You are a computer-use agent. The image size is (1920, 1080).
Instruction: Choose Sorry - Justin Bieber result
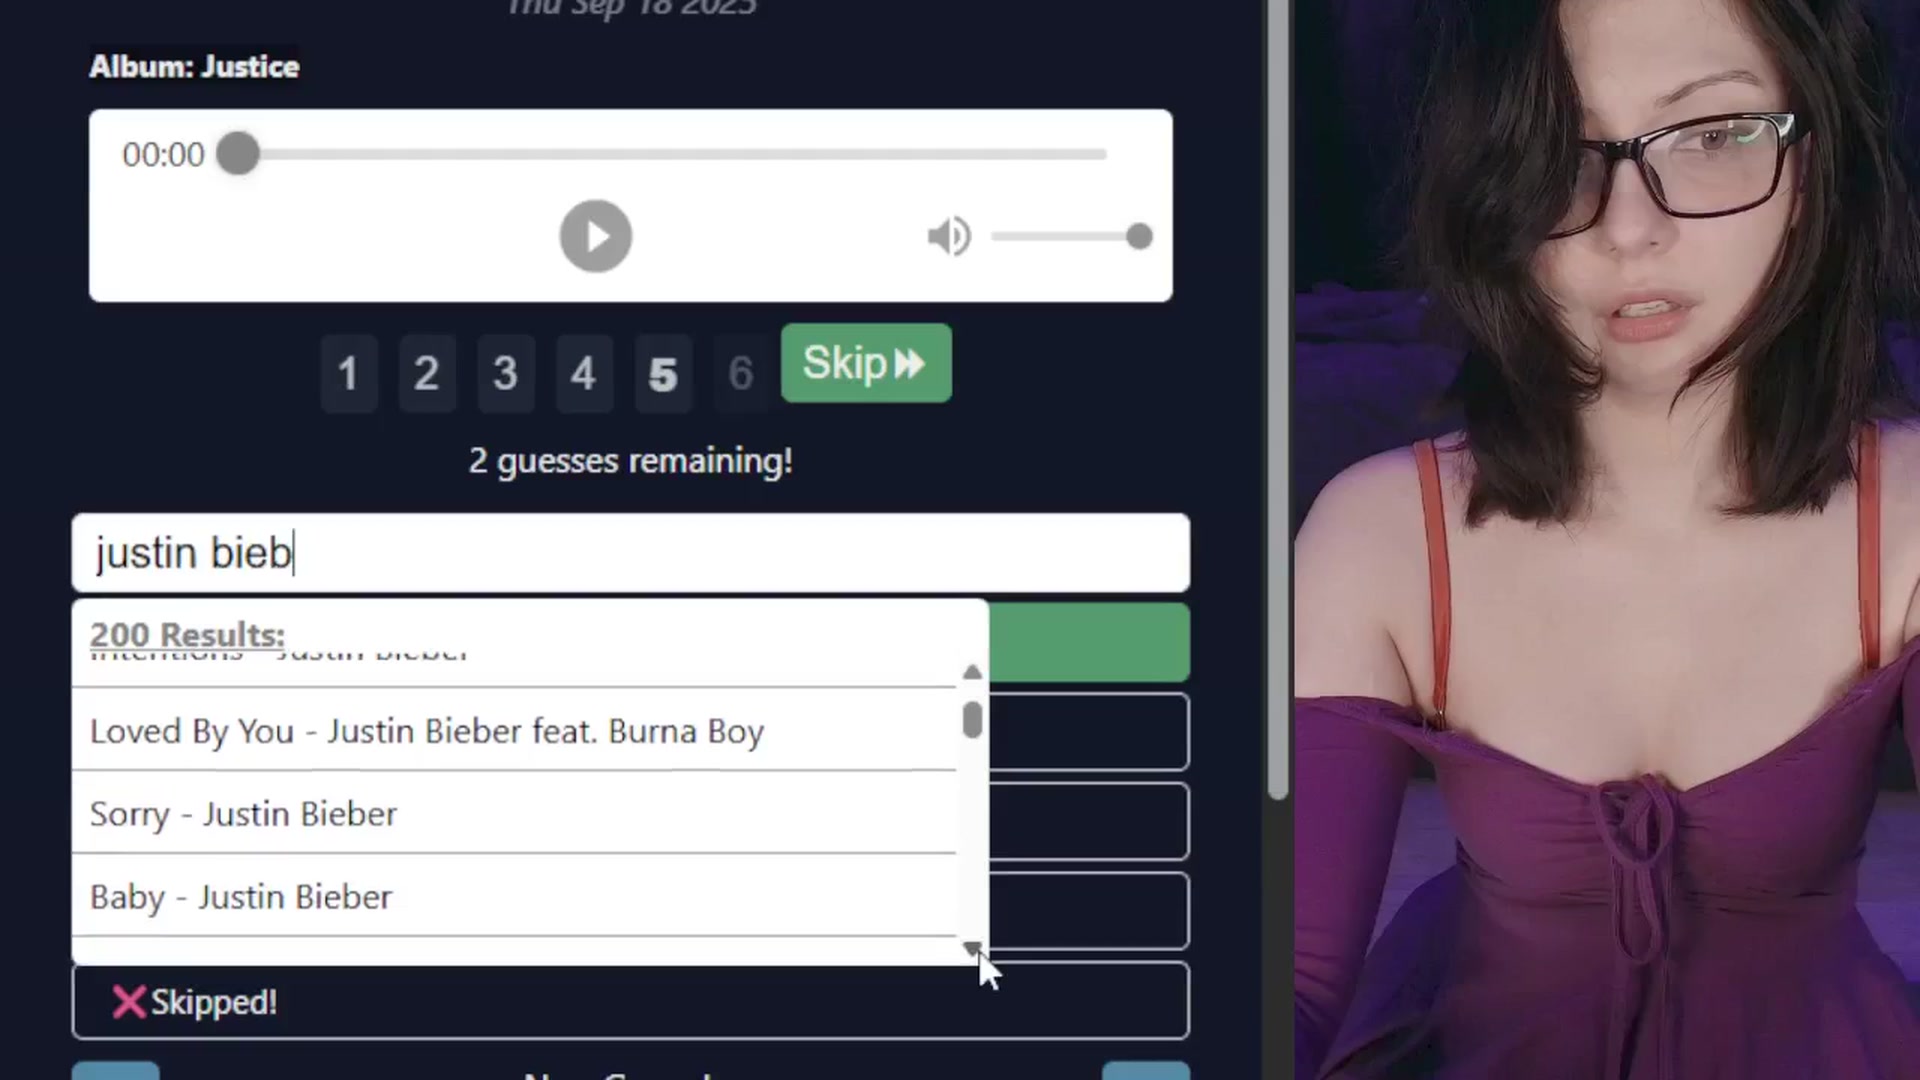[514, 813]
